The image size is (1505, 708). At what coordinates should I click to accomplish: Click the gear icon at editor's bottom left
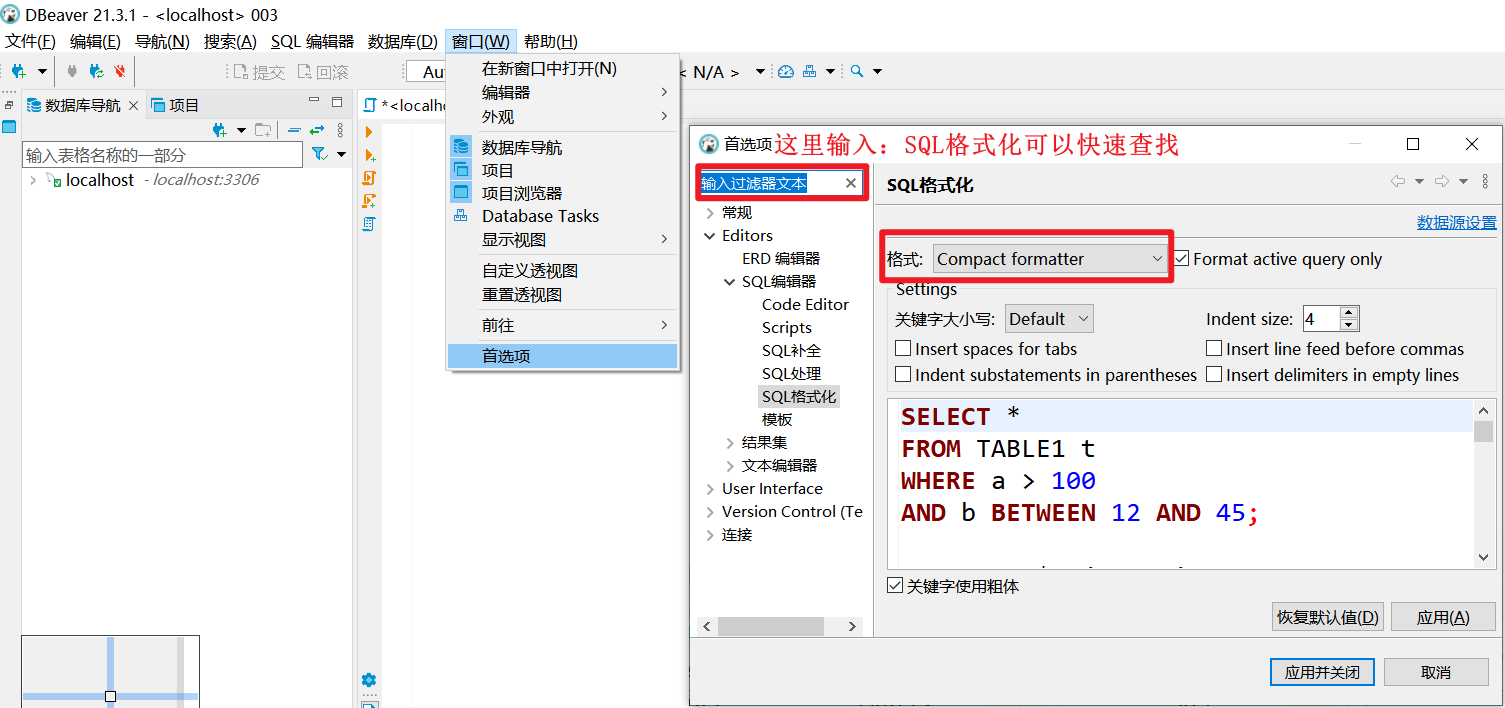coord(369,680)
